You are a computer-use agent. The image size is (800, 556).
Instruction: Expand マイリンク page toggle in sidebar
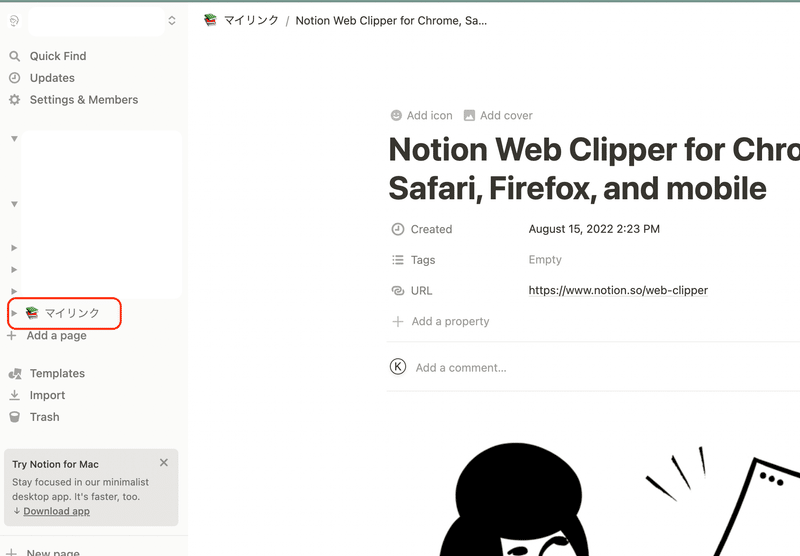(14, 313)
